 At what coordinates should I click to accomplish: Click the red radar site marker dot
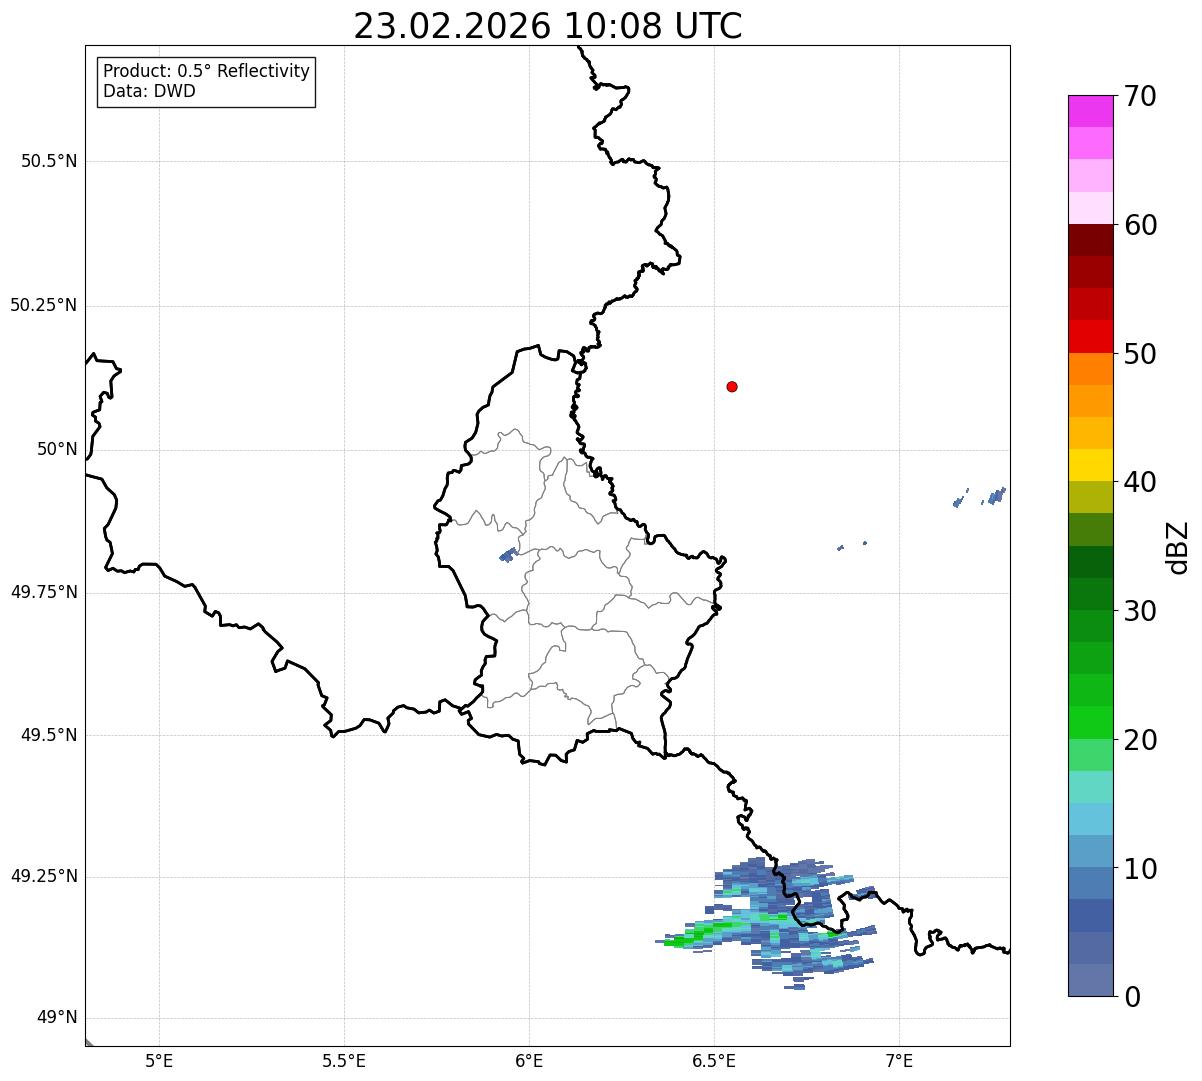point(732,386)
